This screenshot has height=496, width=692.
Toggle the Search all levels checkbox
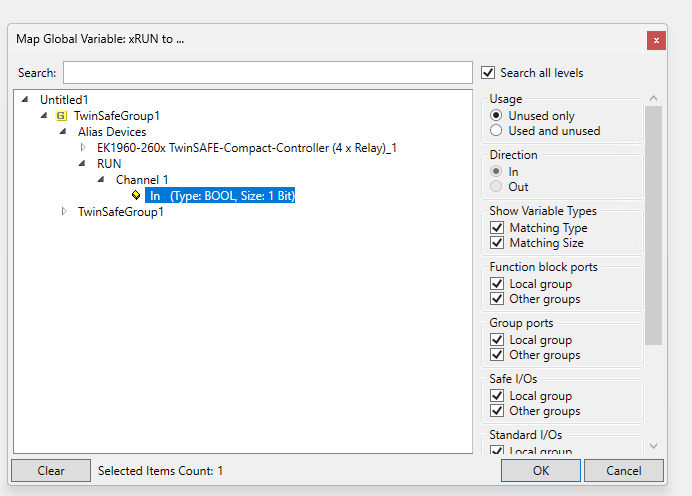pos(488,73)
